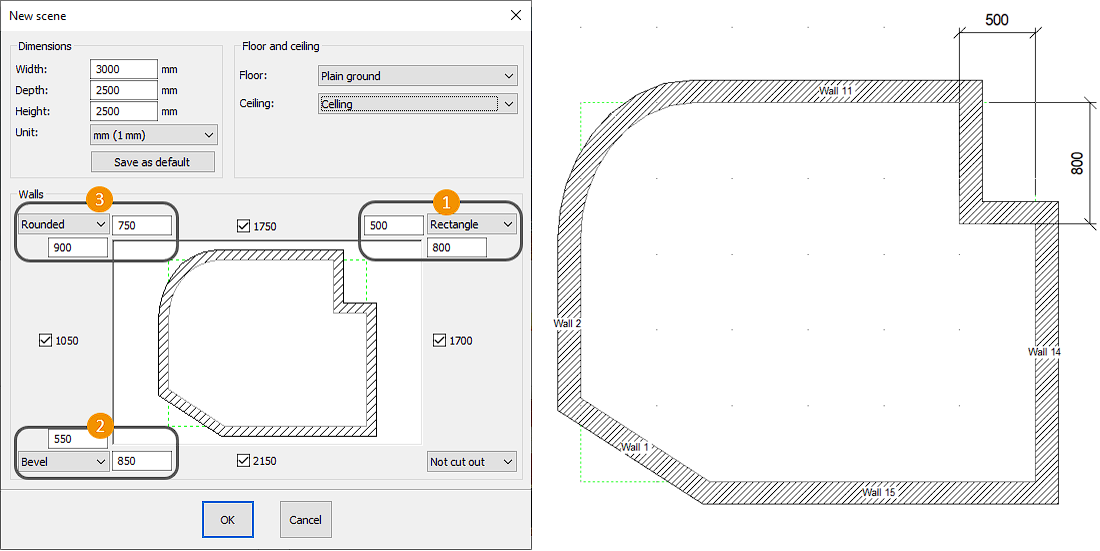Click the Depth input field
Viewport: 1100px width, 551px height.
pyautogui.click(x=123, y=91)
